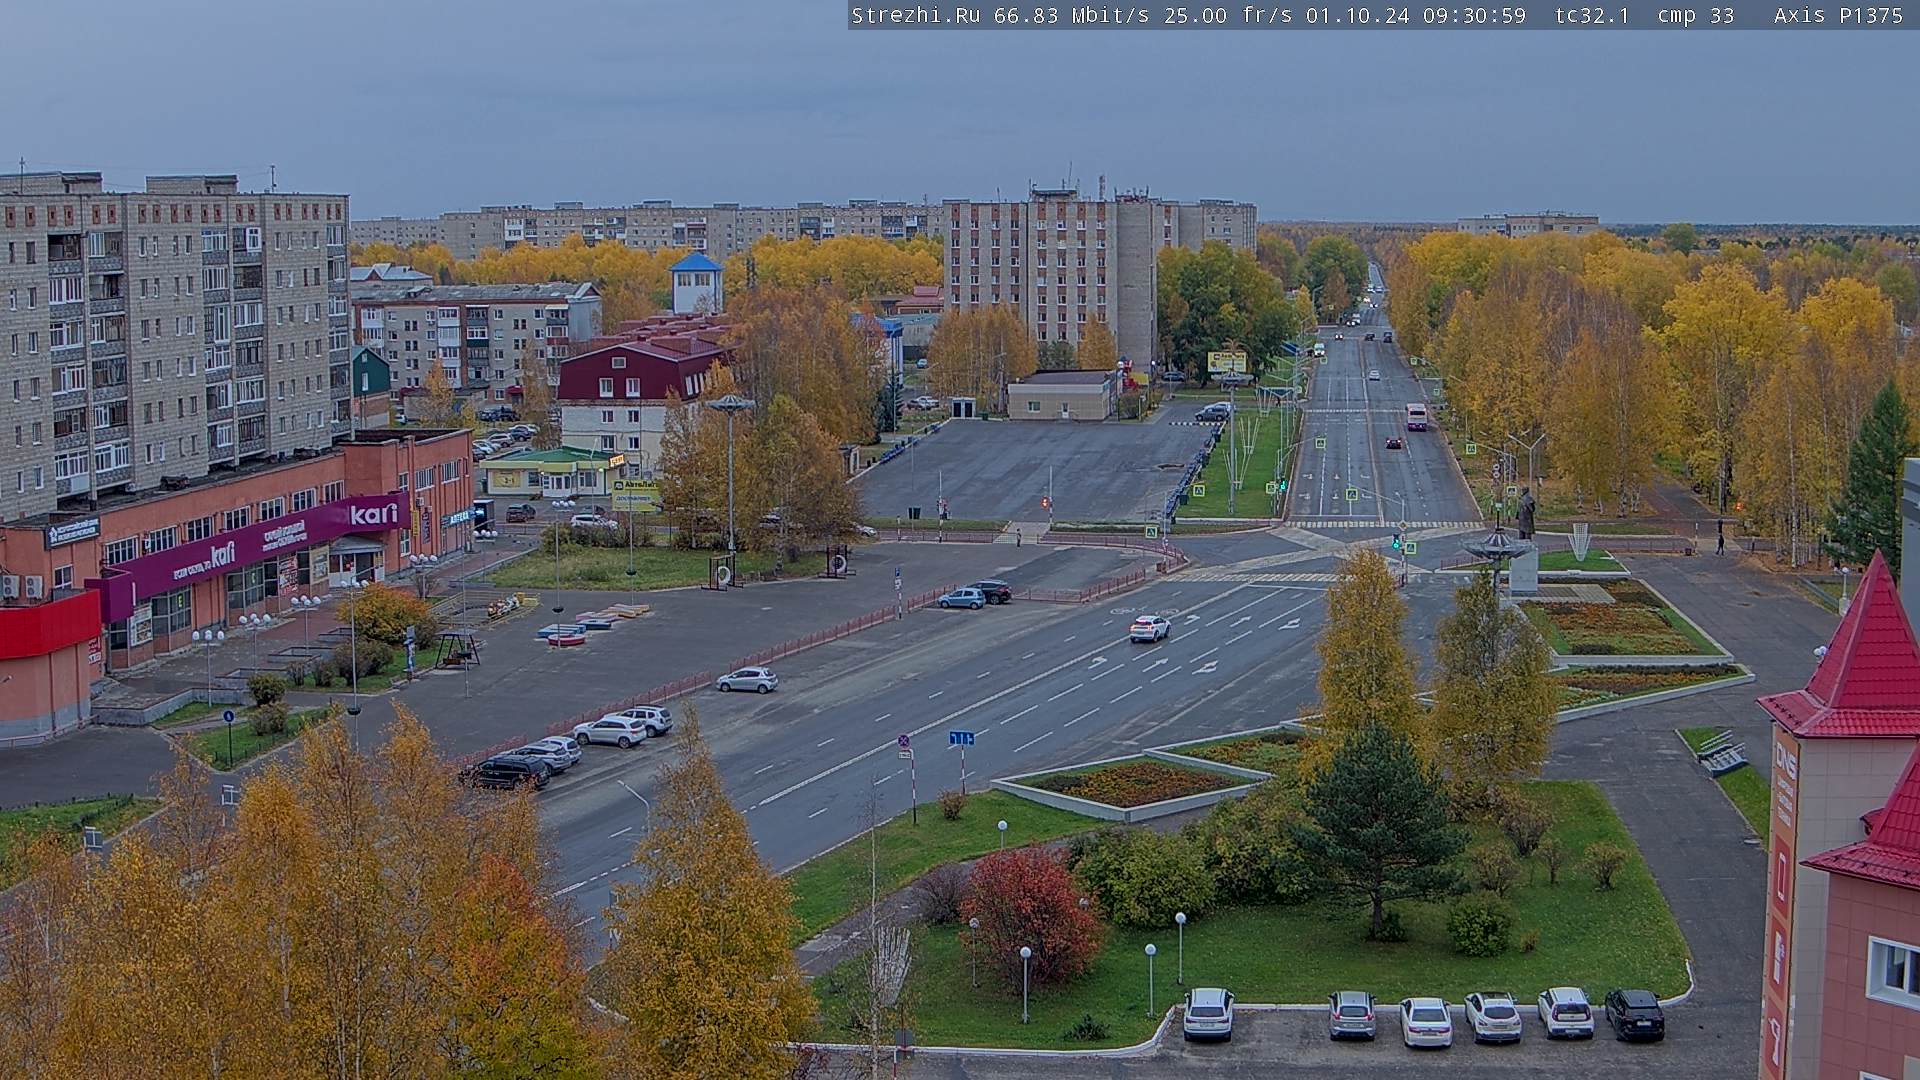
Task: Click the 25.00 fr/s frame rate value
Action: pos(1228,15)
